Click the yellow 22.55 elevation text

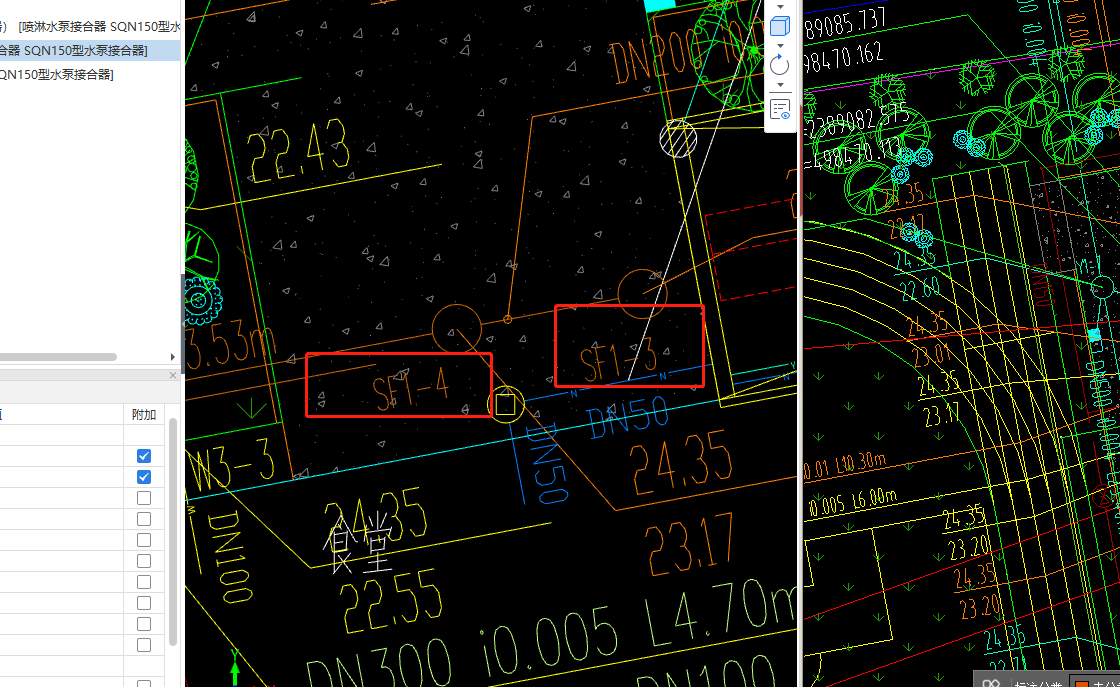point(392,601)
